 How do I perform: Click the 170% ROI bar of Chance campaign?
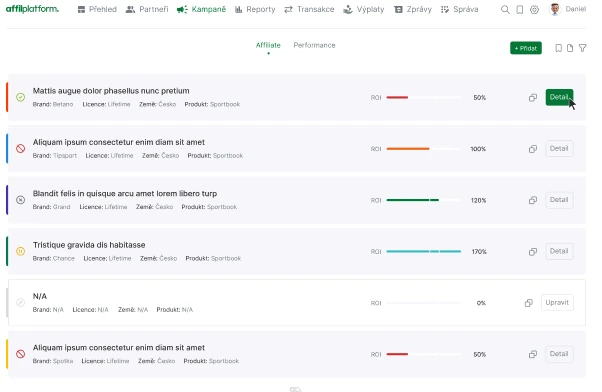423,251
